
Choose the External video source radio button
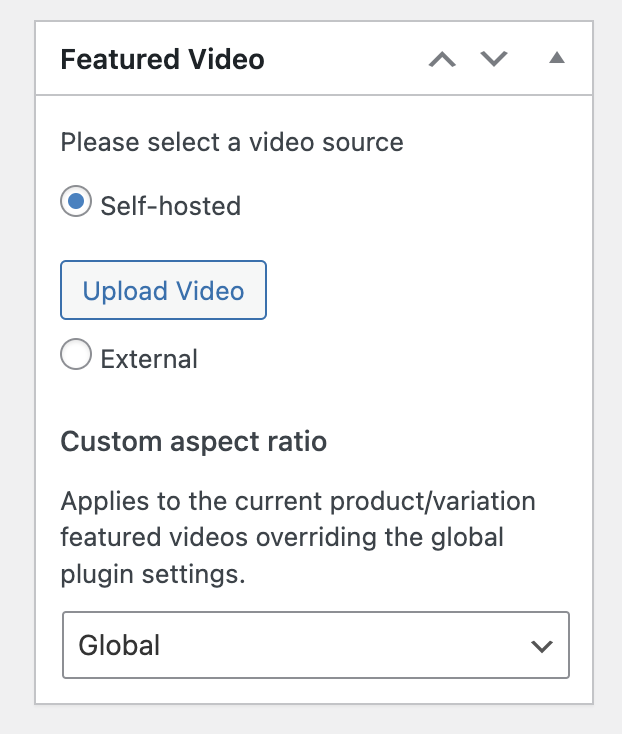tap(76, 356)
